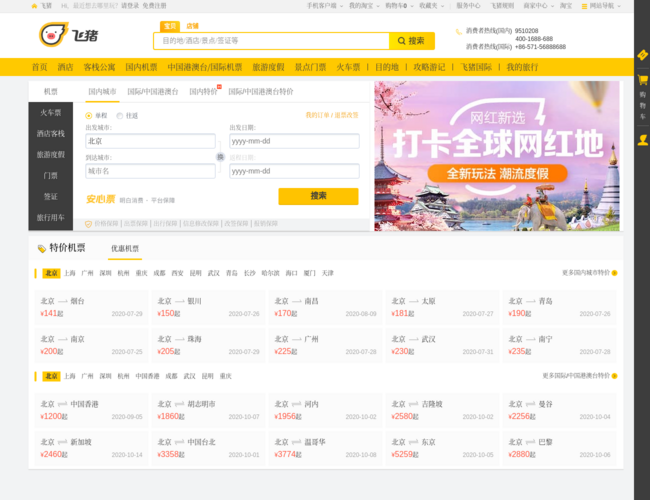Click the yellow flight 搜索 button
Viewport: 650px width, 500px height.
click(318, 196)
